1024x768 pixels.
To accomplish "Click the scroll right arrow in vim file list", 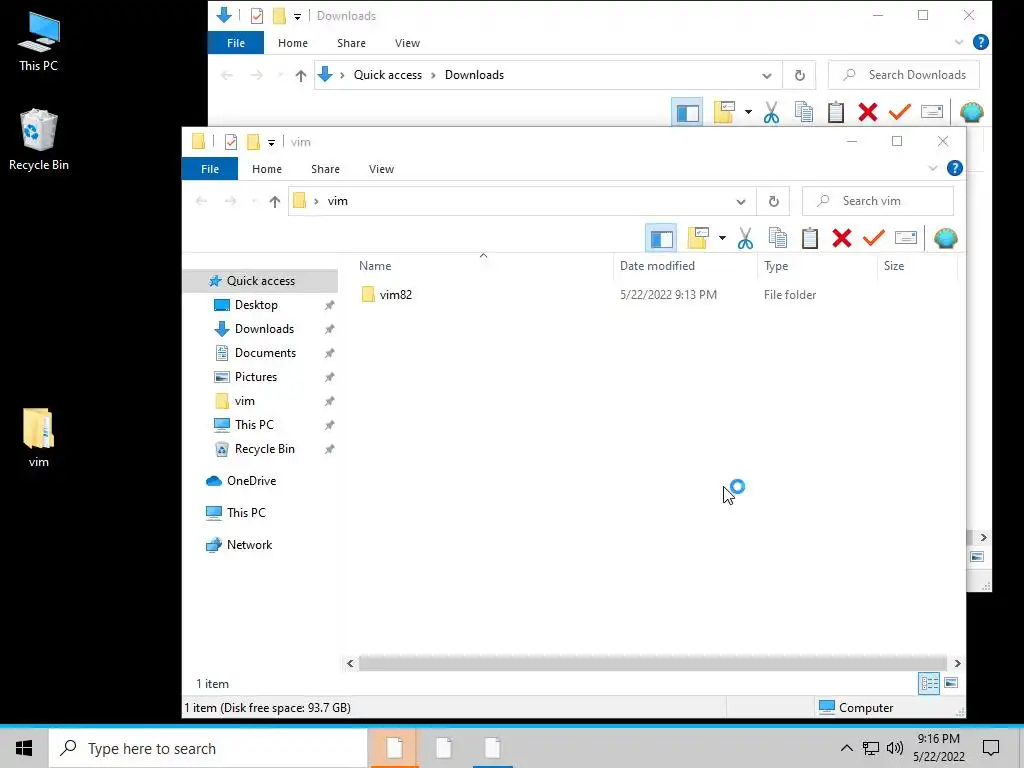I will pyautogui.click(x=957, y=664).
